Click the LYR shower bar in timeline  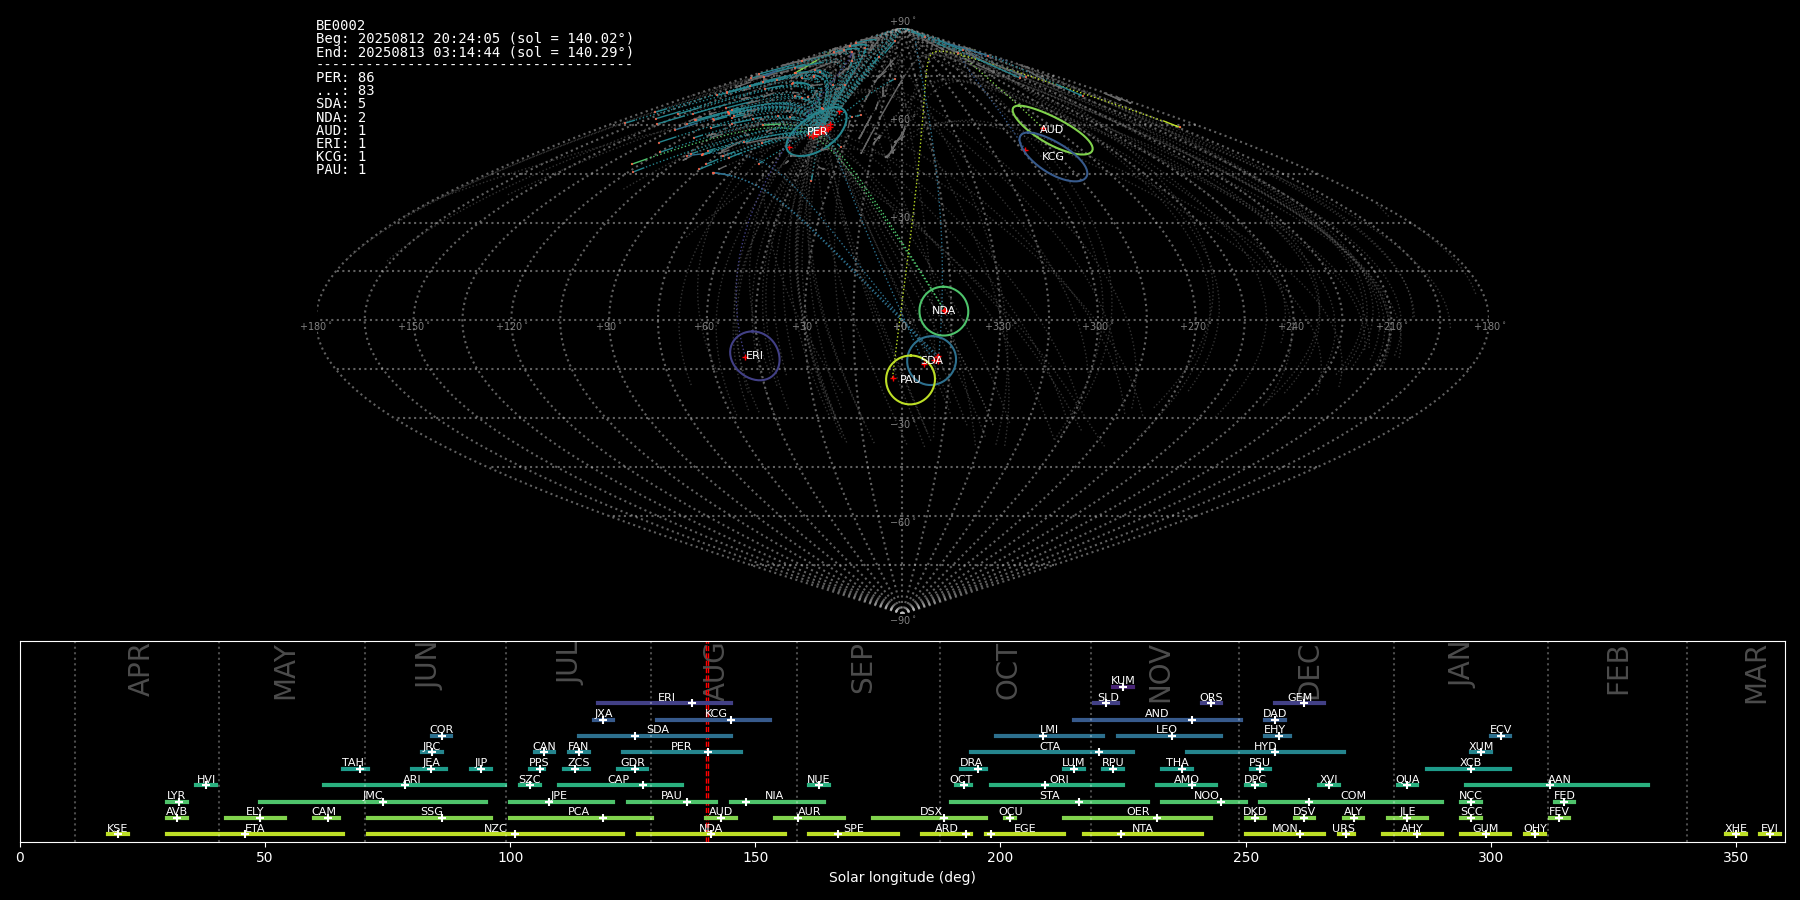[177, 801]
